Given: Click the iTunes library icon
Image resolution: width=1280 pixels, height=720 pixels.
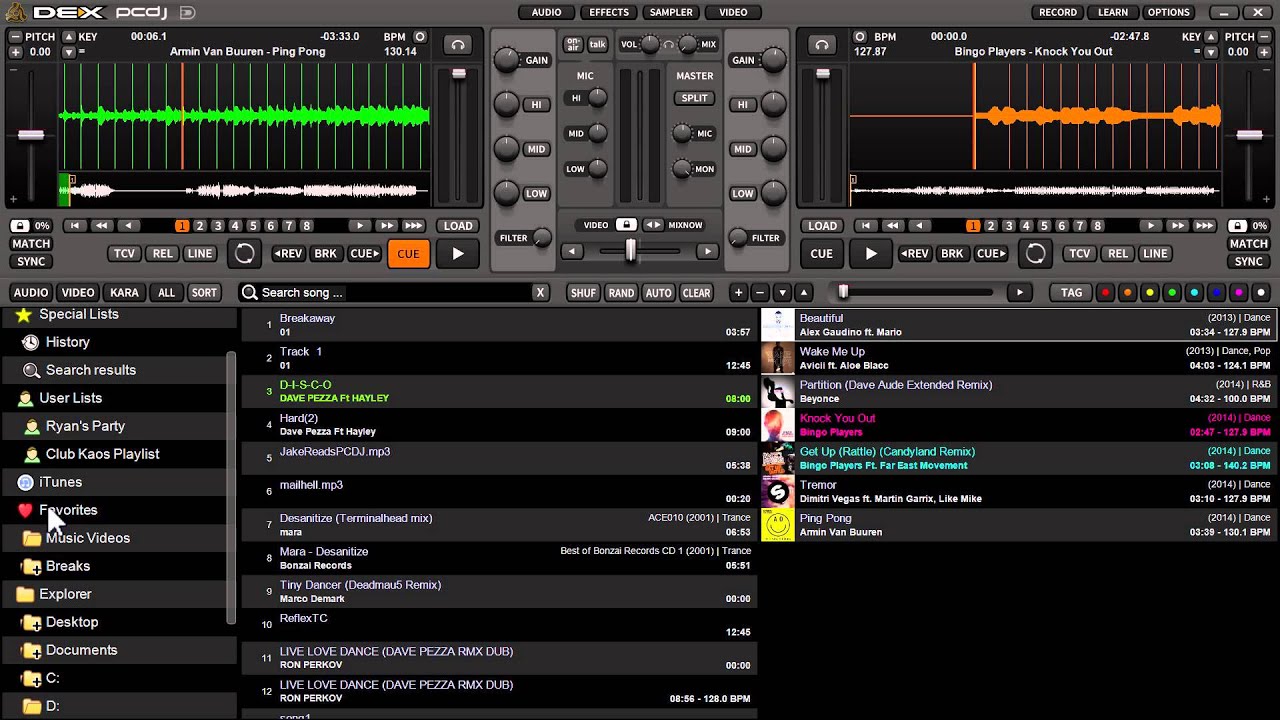Looking at the screenshot, I should click(x=26, y=482).
